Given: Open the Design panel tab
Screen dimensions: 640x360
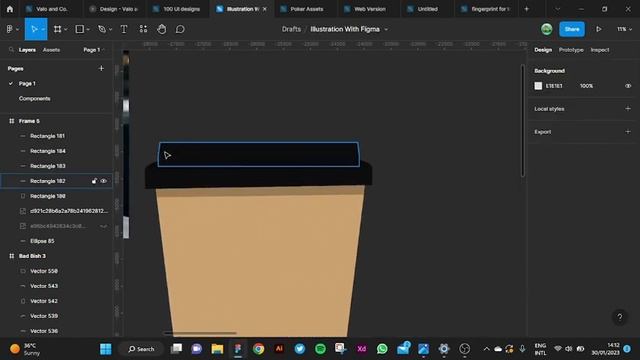Looking at the screenshot, I should 543,50.
